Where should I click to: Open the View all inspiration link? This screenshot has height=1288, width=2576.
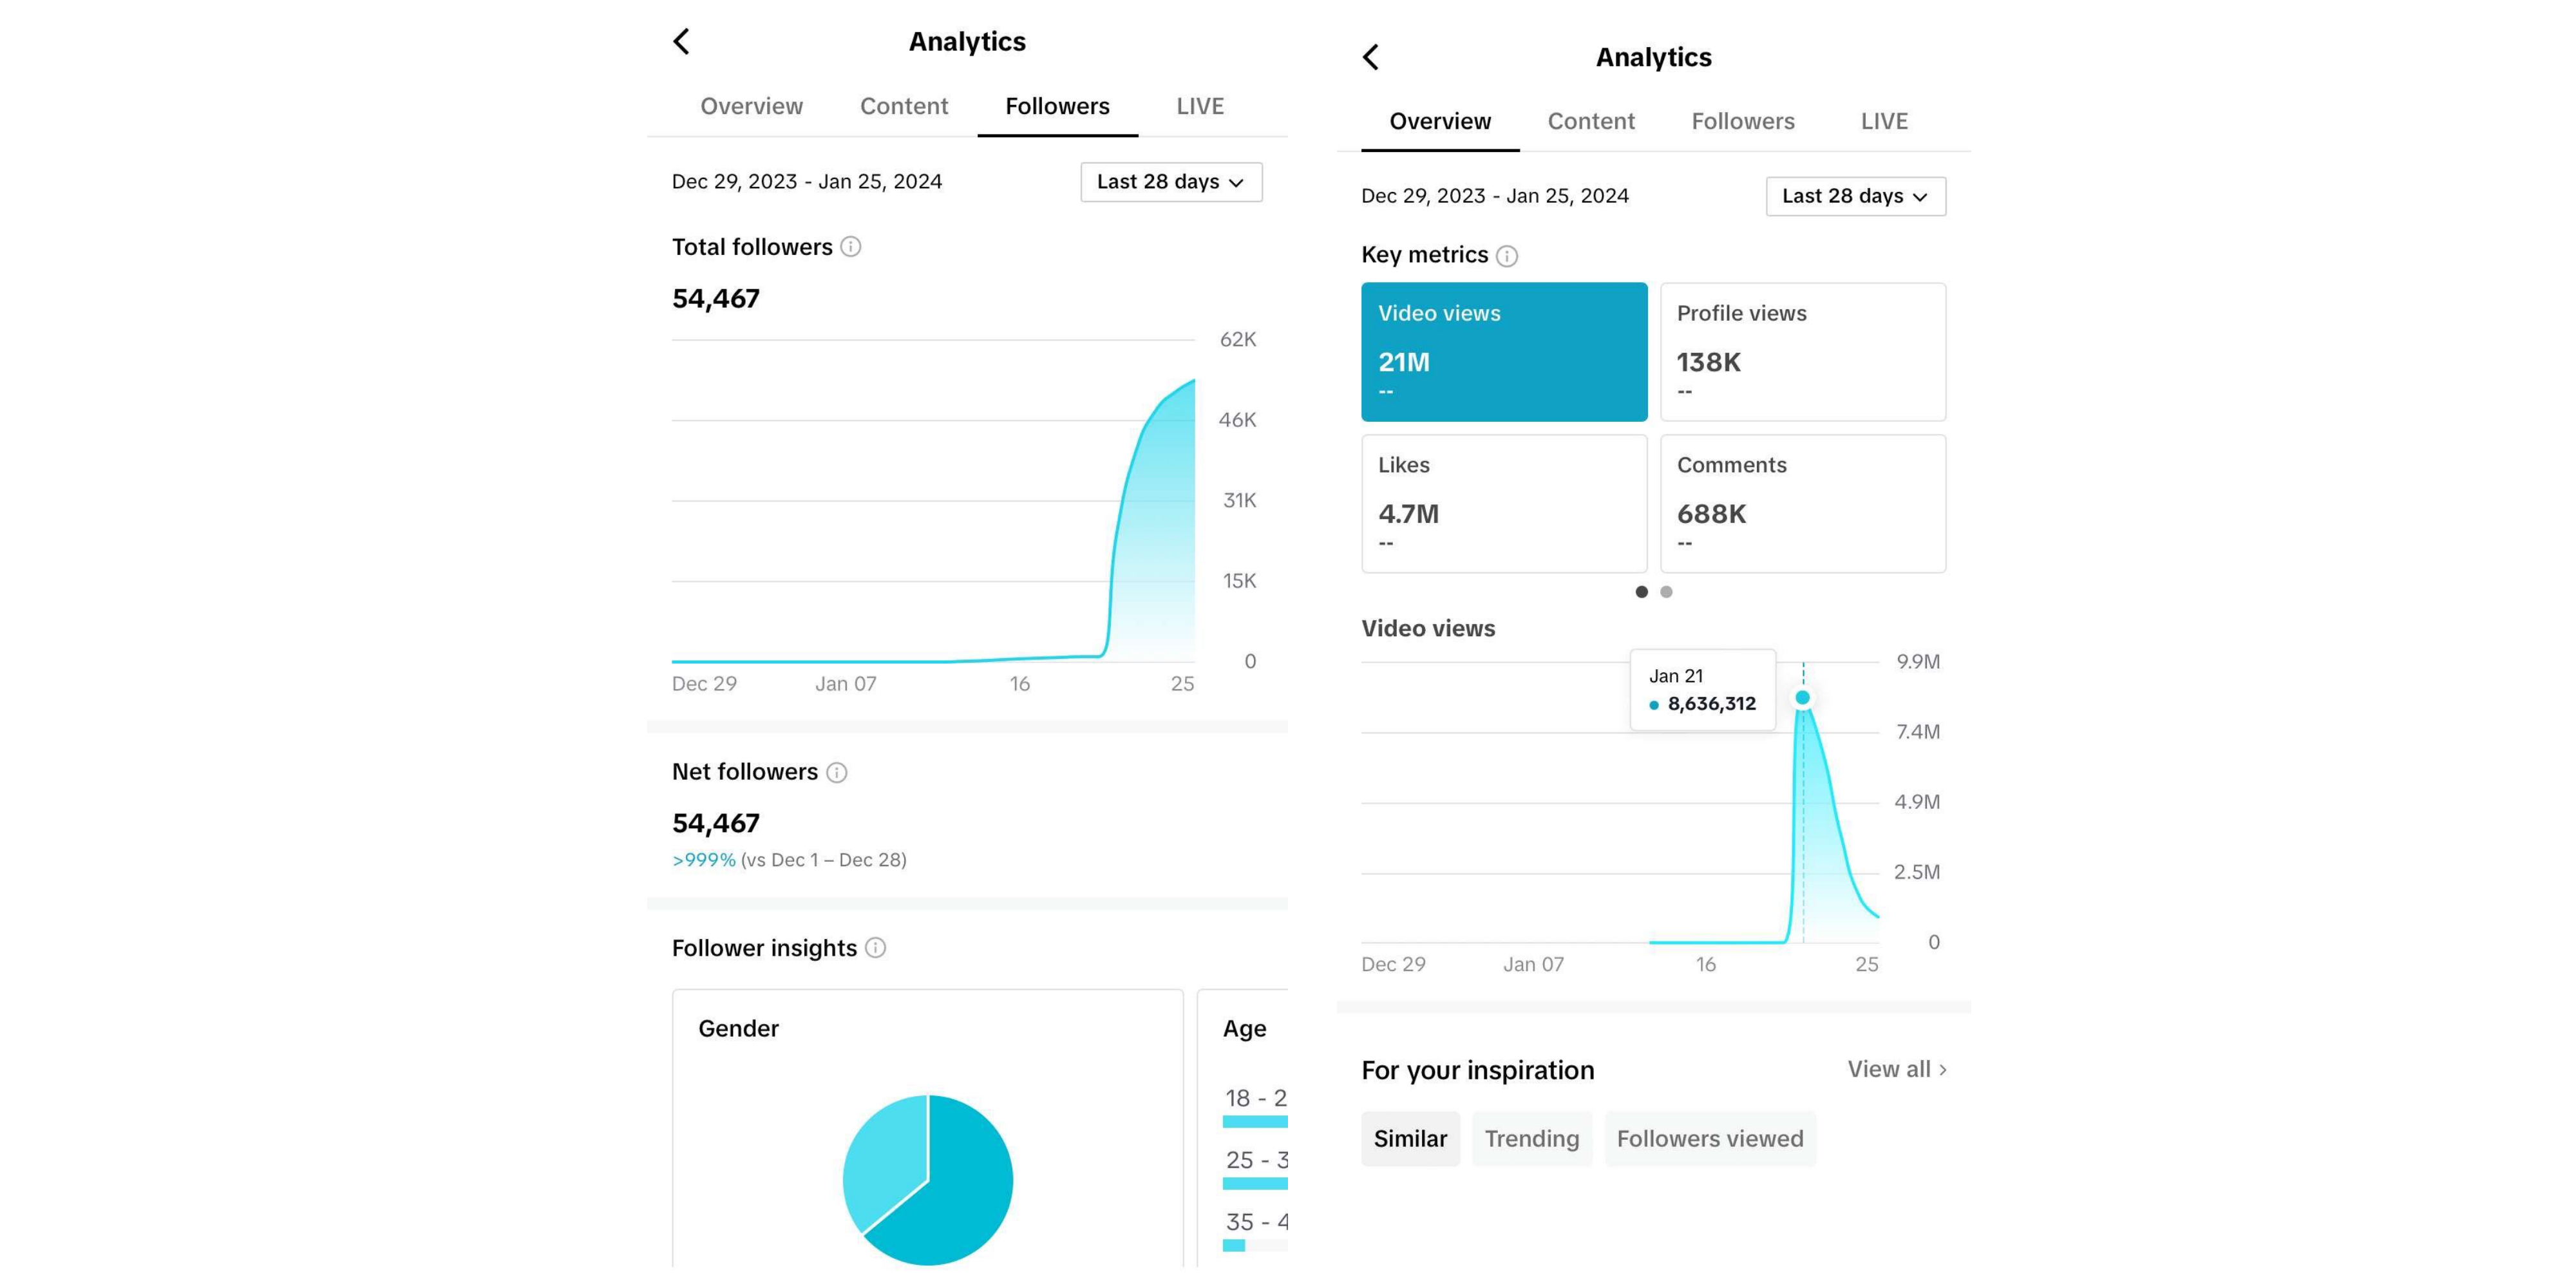1897,1069
